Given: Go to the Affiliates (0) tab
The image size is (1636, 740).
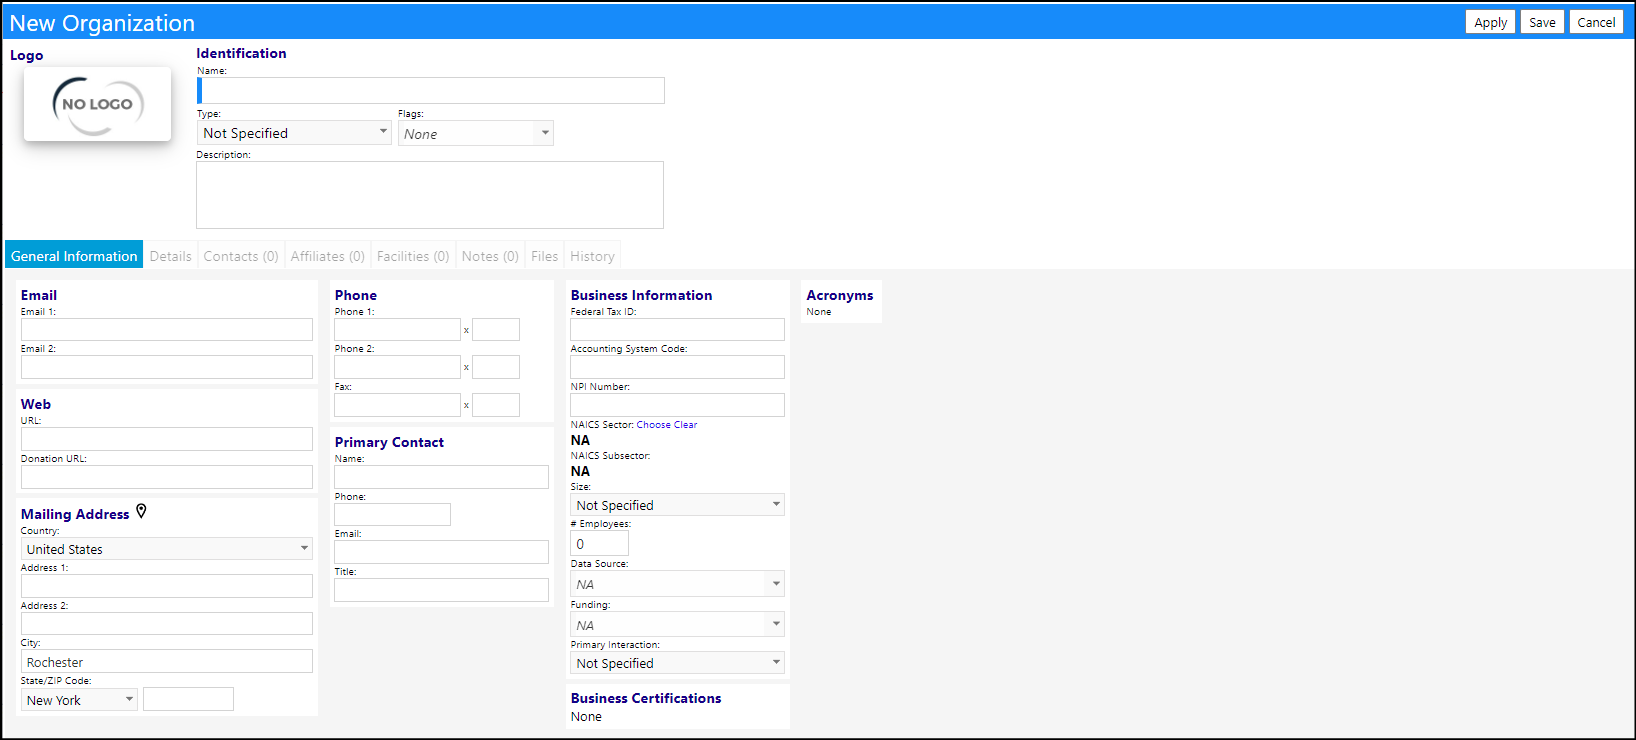Looking at the screenshot, I should [x=328, y=256].
